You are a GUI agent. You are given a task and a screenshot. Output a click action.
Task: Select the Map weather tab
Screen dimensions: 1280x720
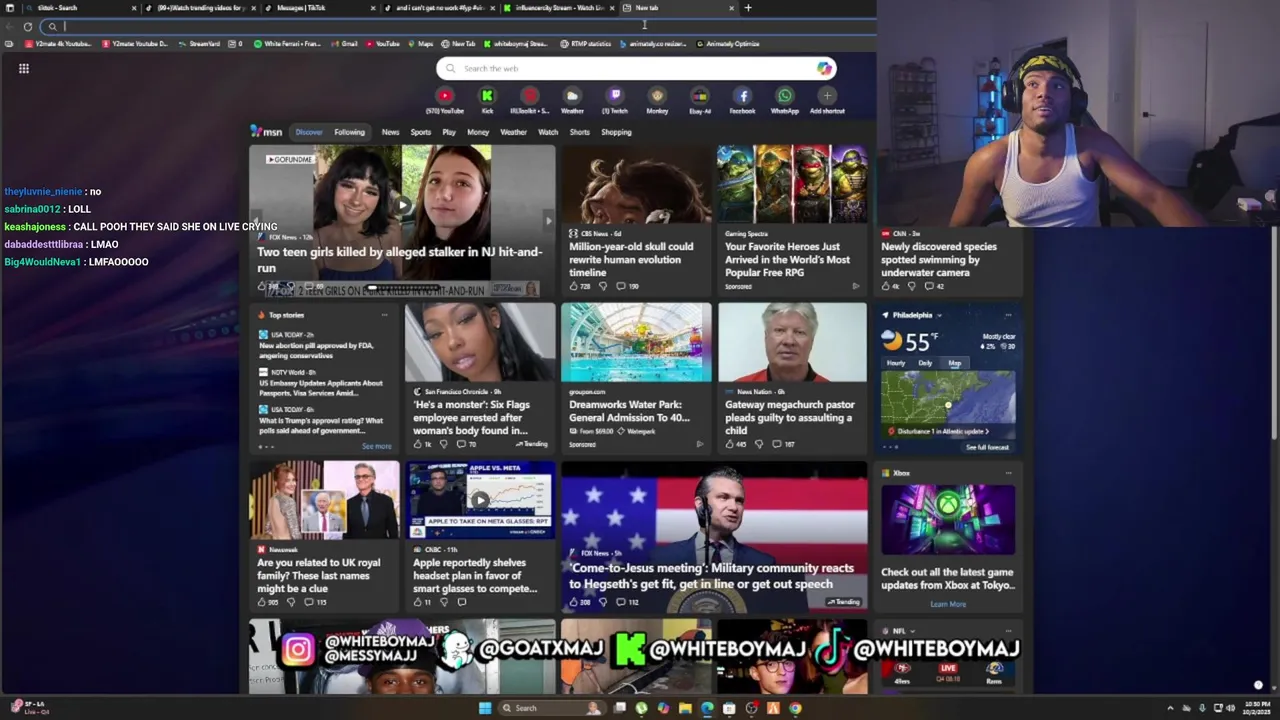click(x=954, y=363)
